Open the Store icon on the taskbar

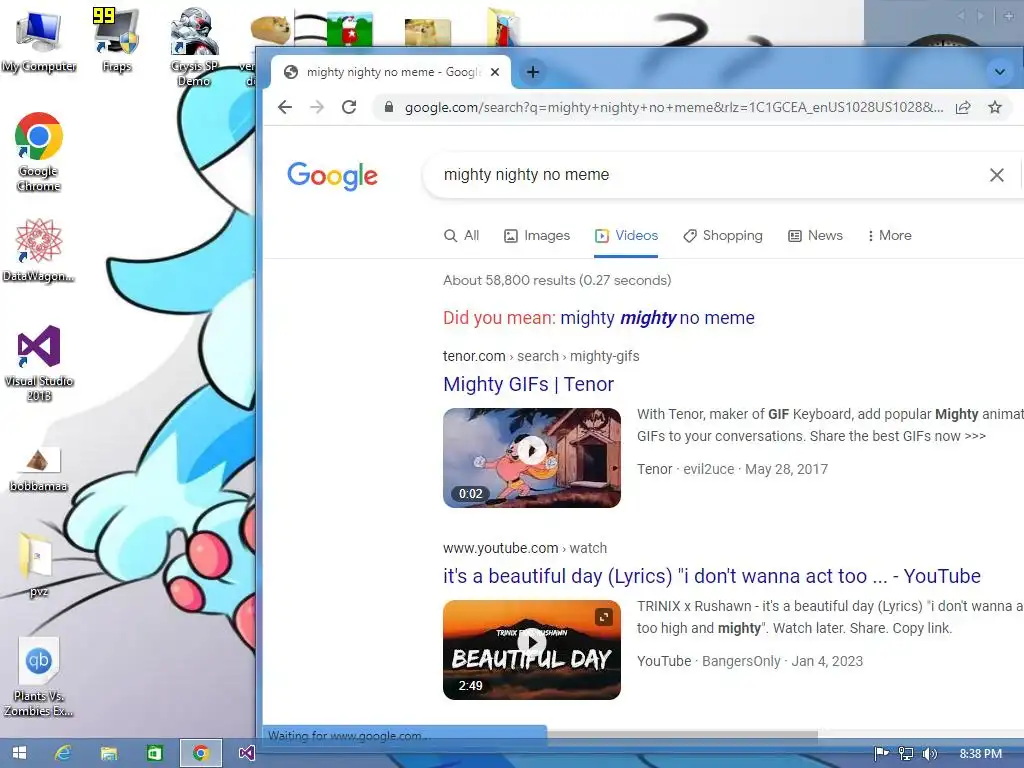point(154,753)
